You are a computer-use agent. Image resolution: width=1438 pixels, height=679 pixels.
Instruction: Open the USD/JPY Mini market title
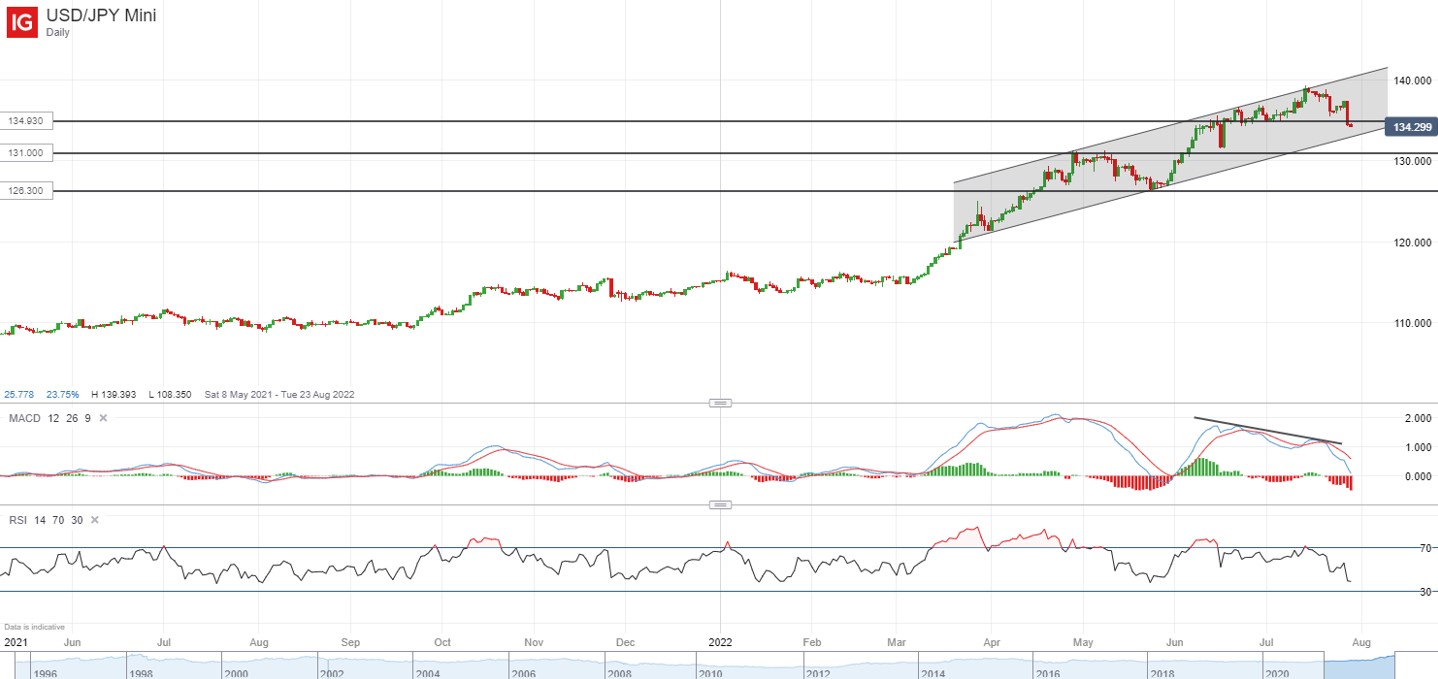(101, 15)
